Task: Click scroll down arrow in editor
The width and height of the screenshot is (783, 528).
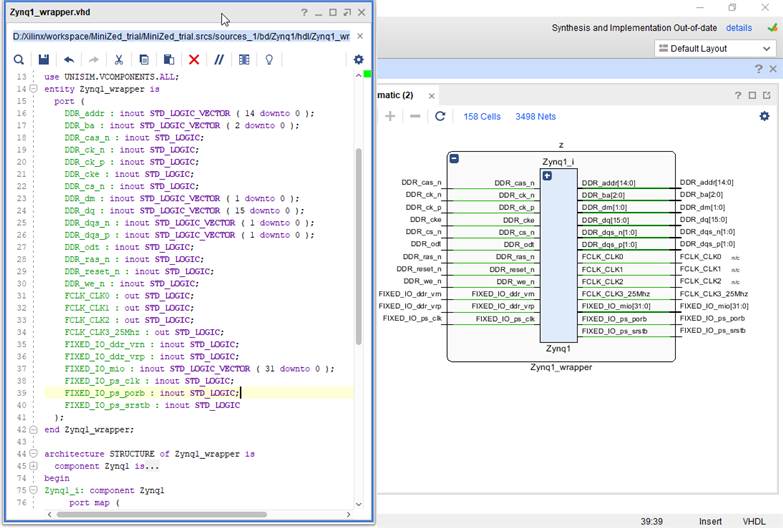Action: coord(359,504)
